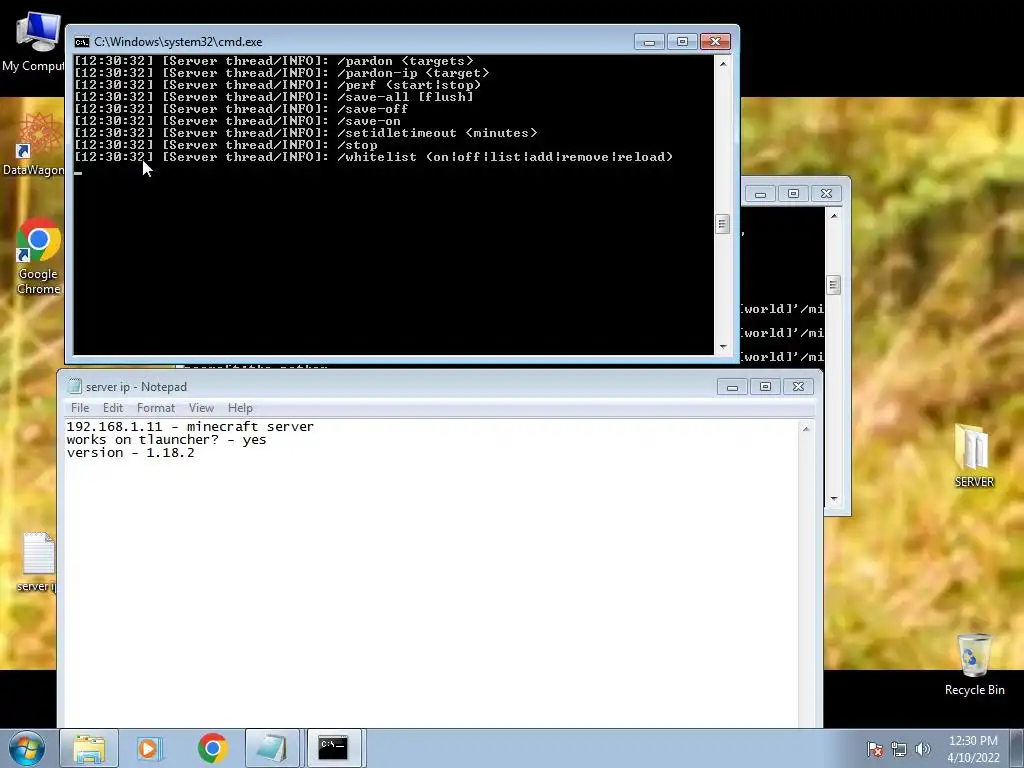
Task: Click the '/save-off' console output line
Action: [242, 109]
